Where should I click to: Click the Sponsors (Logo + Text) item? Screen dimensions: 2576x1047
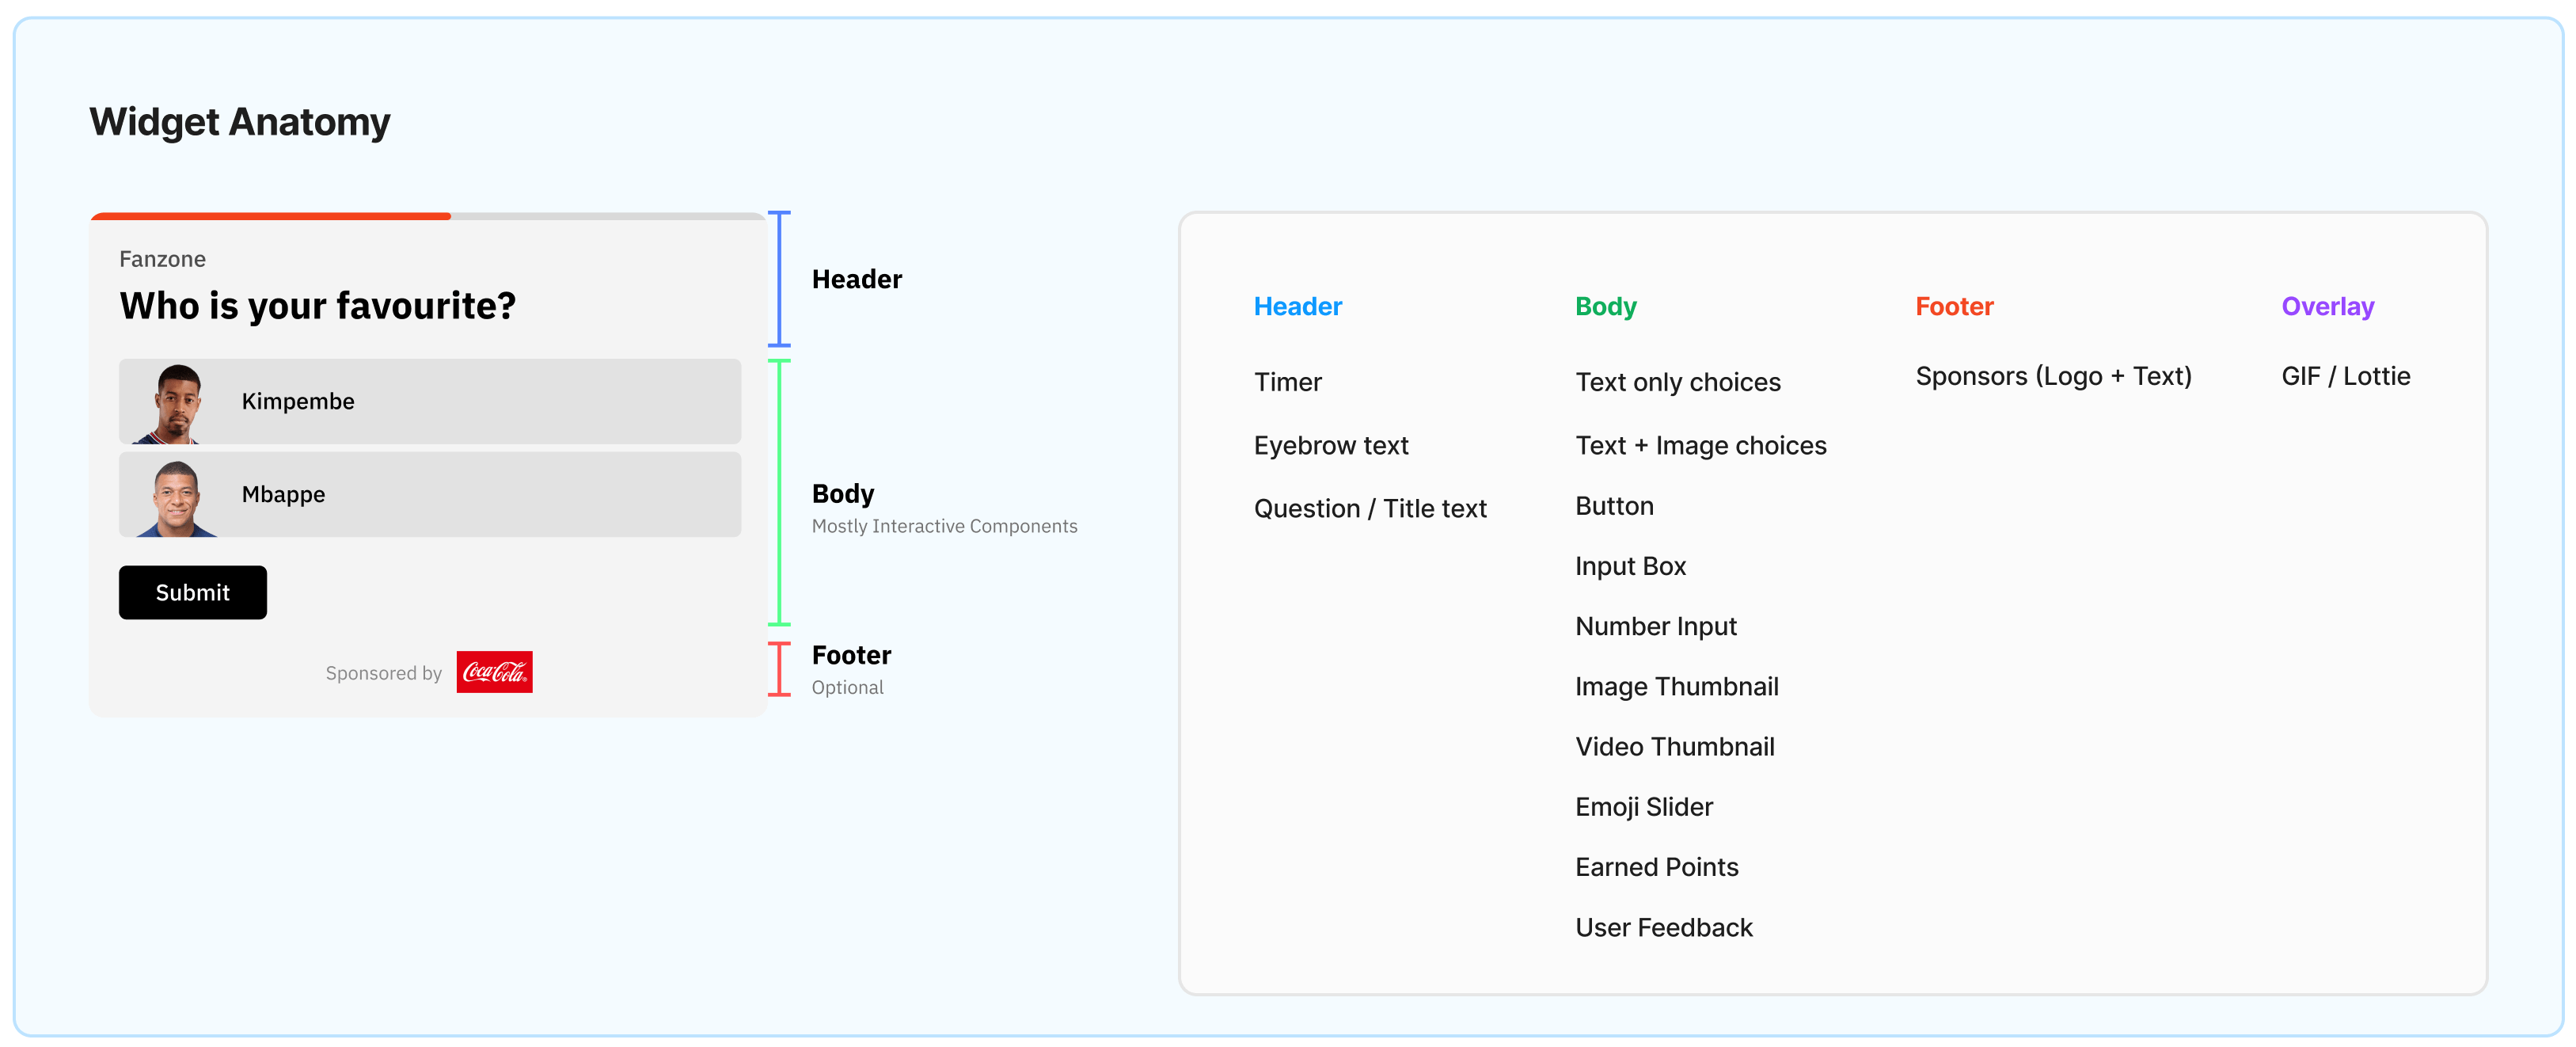2052,376
